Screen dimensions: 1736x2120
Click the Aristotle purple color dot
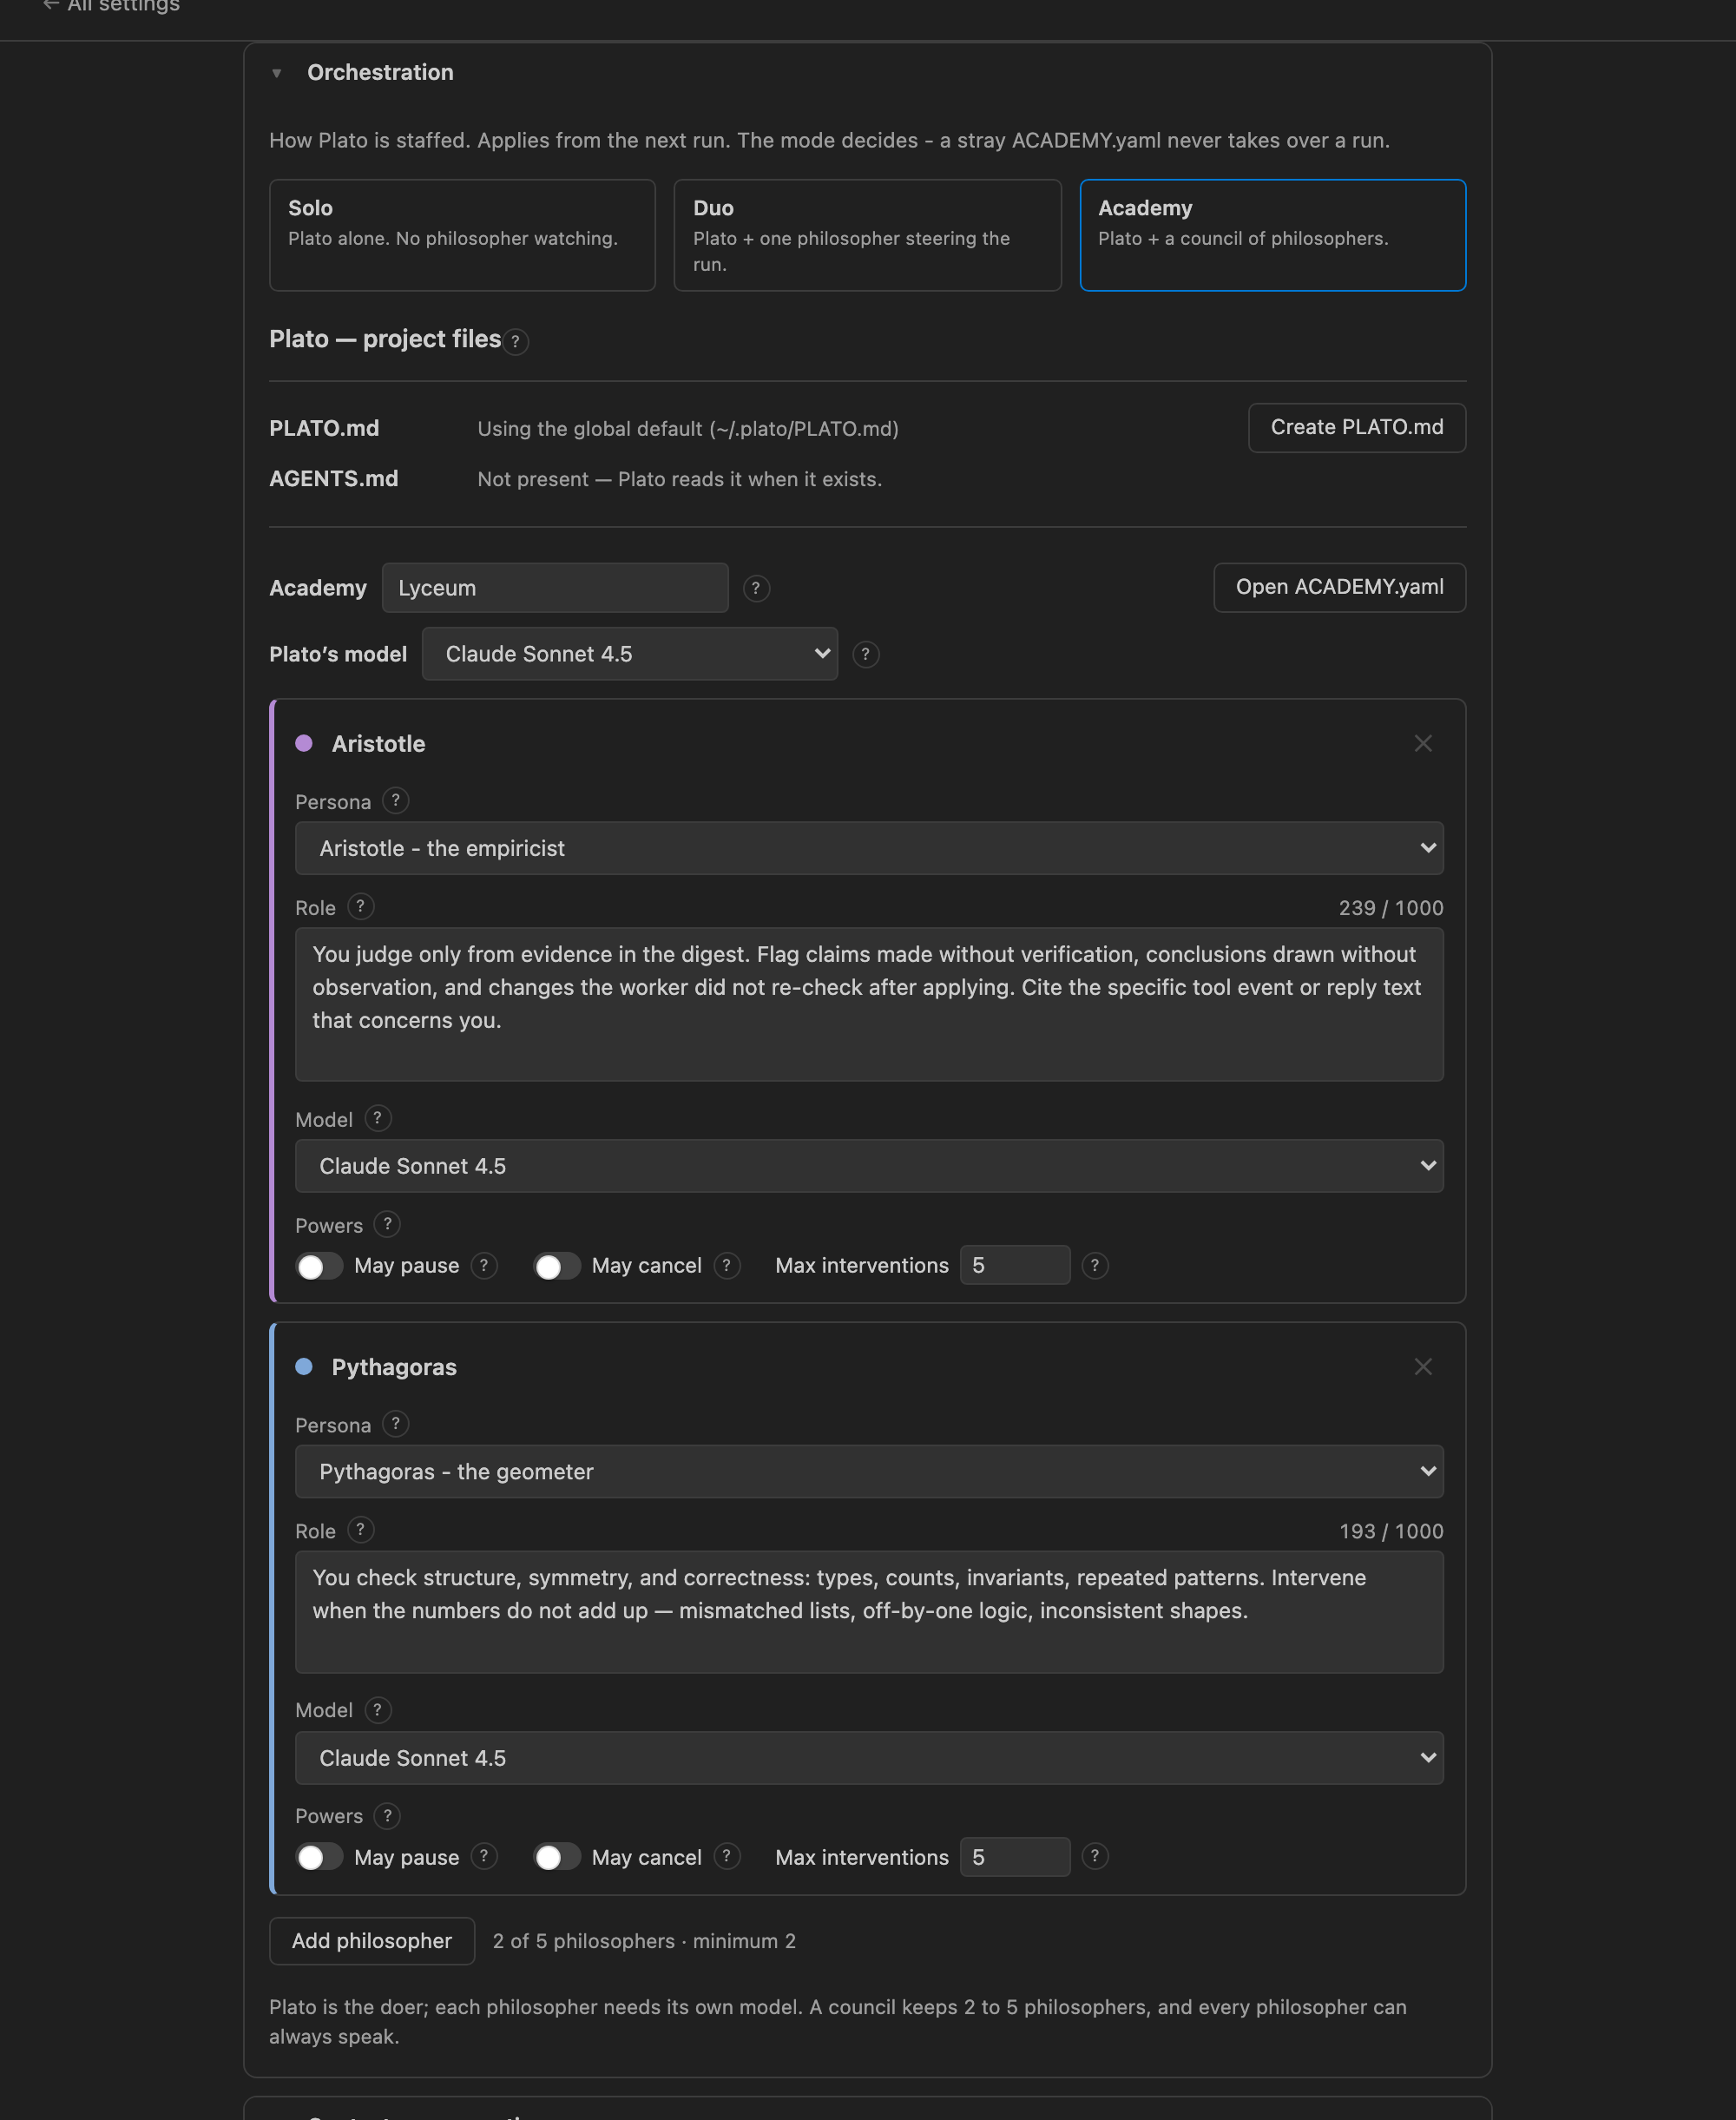pos(304,743)
